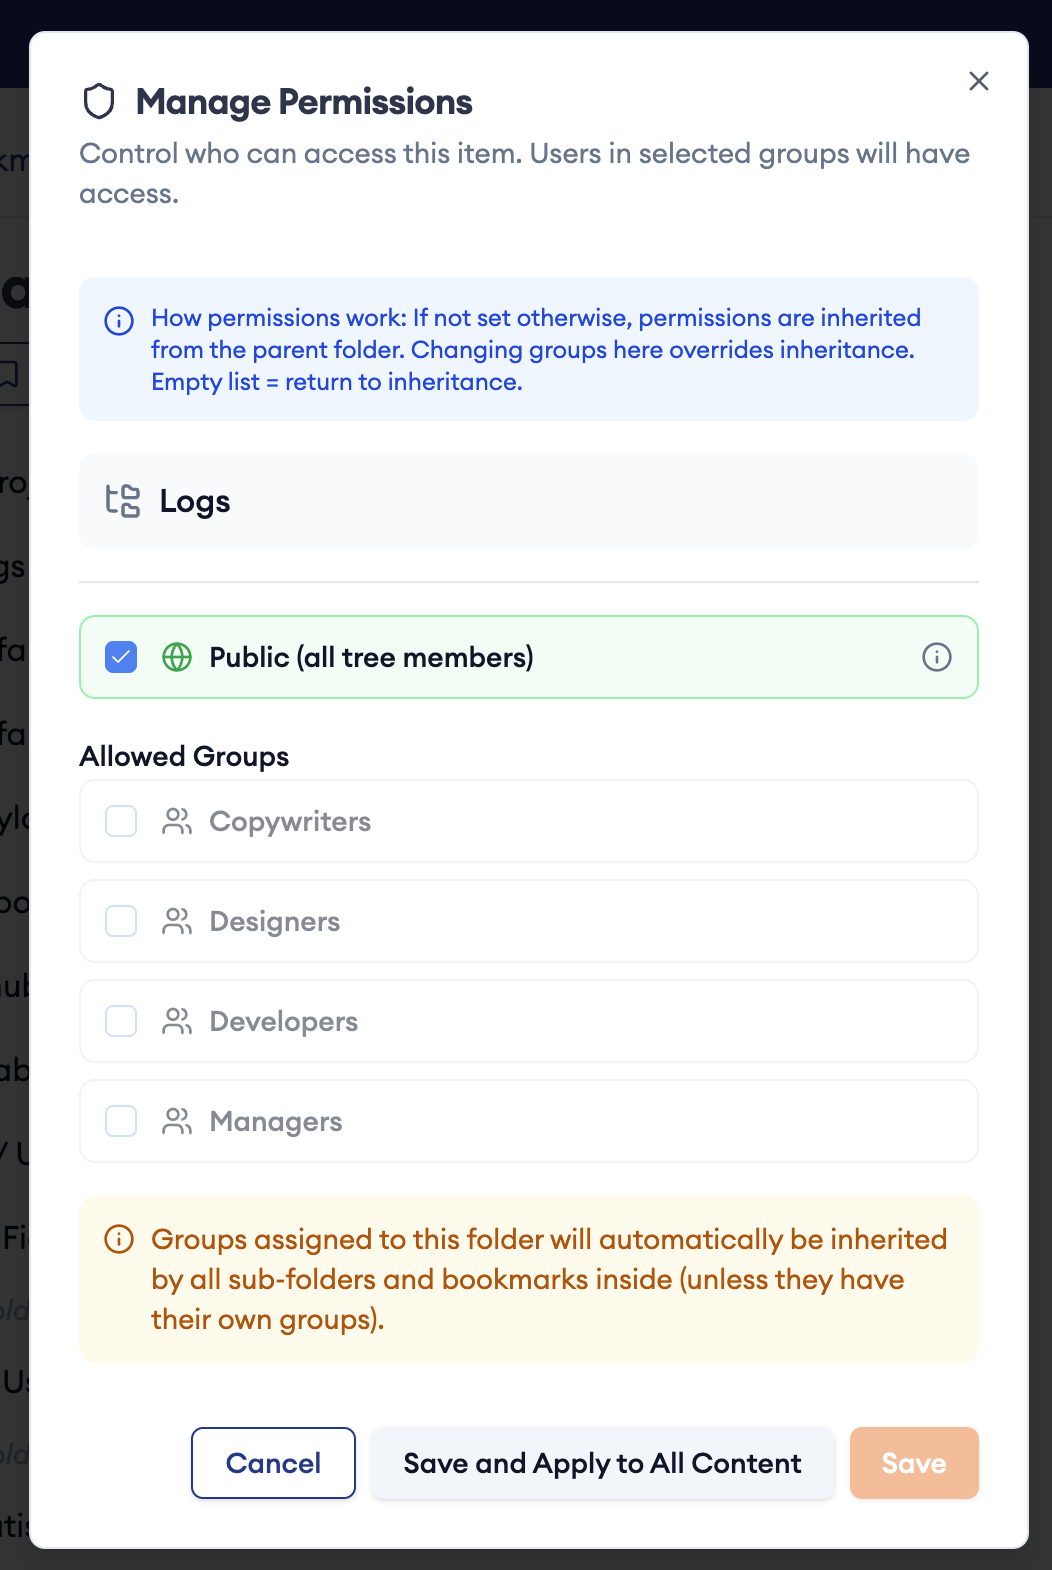Click the info icon in the blue banner
This screenshot has width=1052, height=1570.
point(118,321)
